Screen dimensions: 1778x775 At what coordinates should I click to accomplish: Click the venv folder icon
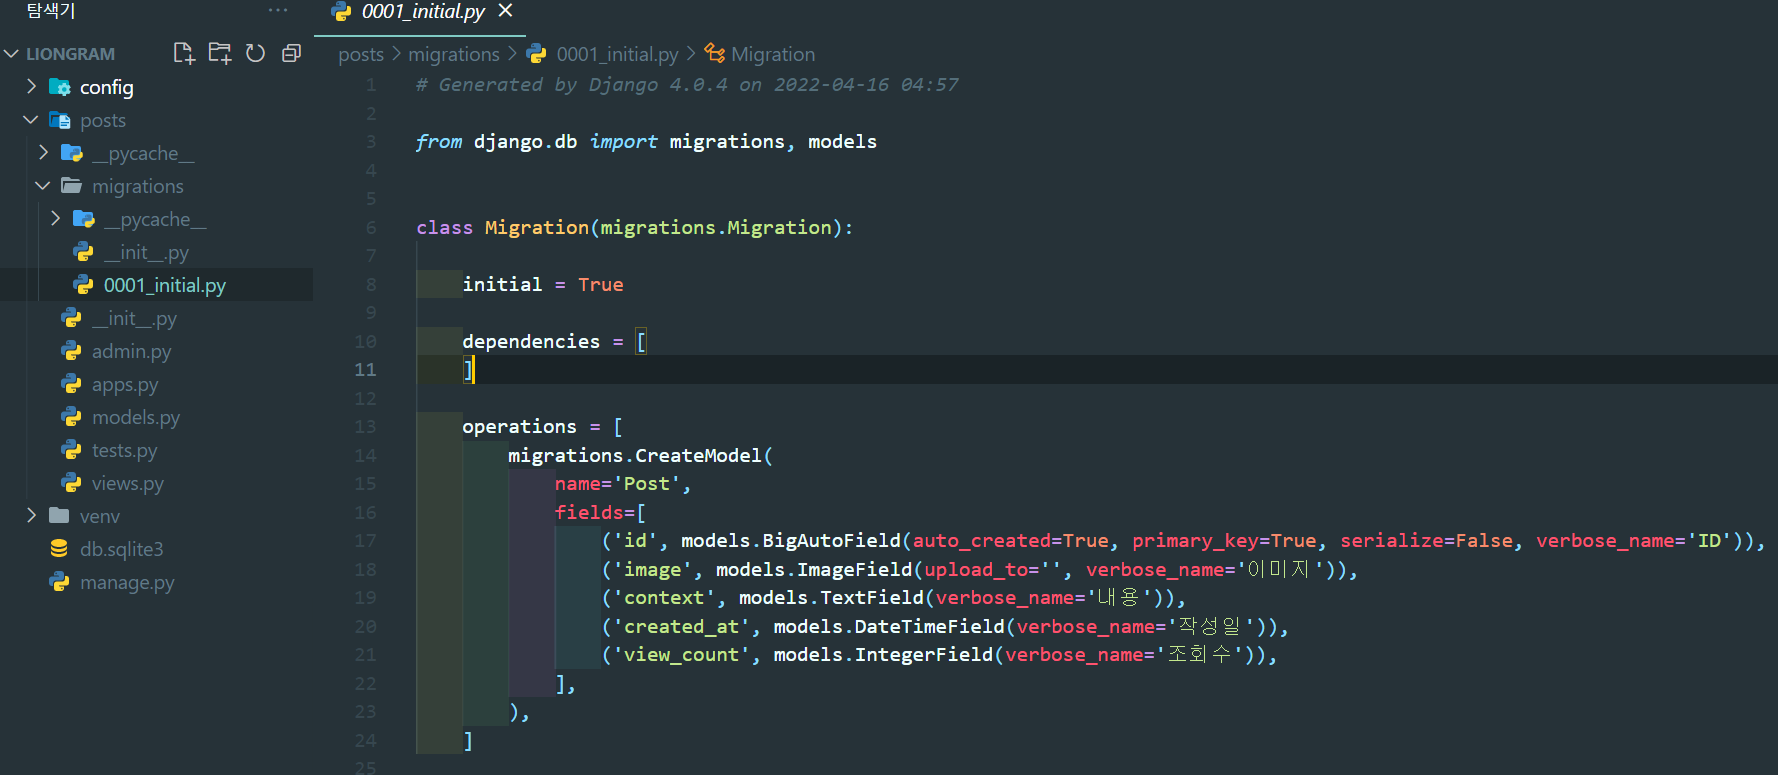(x=59, y=516)
